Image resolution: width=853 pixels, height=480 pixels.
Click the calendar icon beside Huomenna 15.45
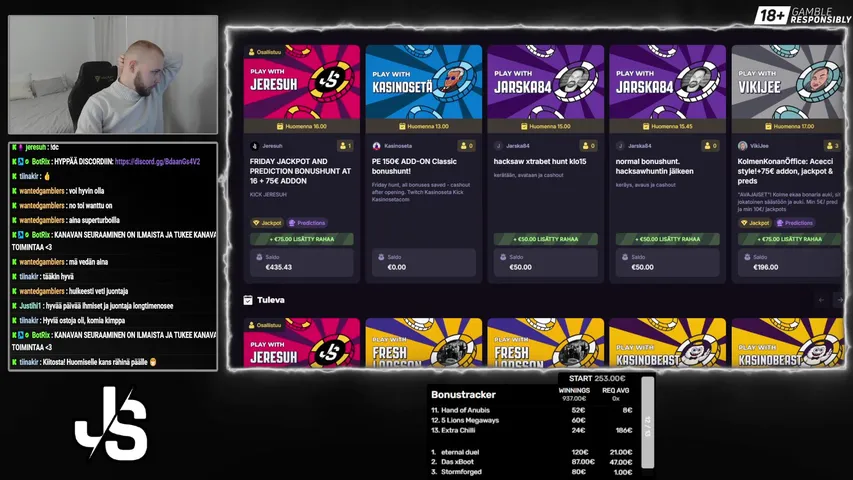pyautogui.click(x=646, y=126)
